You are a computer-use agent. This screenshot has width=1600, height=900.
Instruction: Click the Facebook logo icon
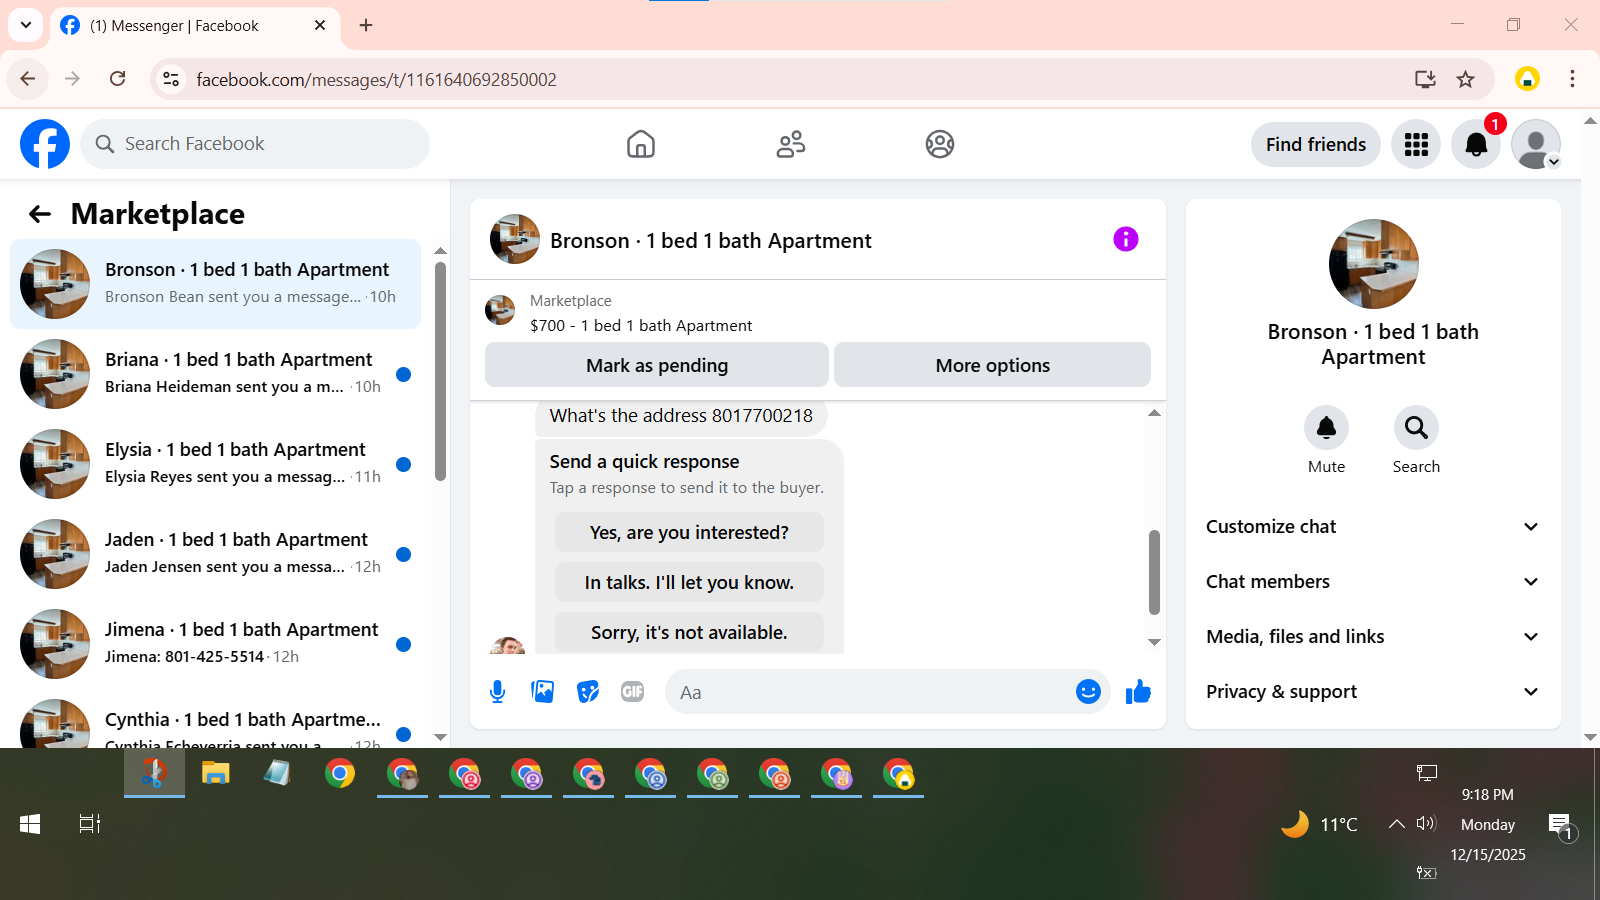click(x=45, y=144)
